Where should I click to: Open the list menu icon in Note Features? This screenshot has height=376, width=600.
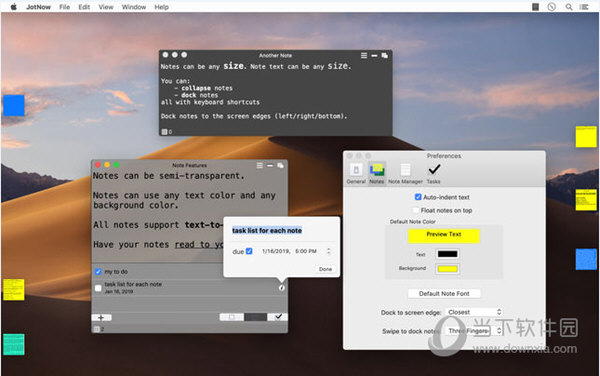[x=259, y=165]
